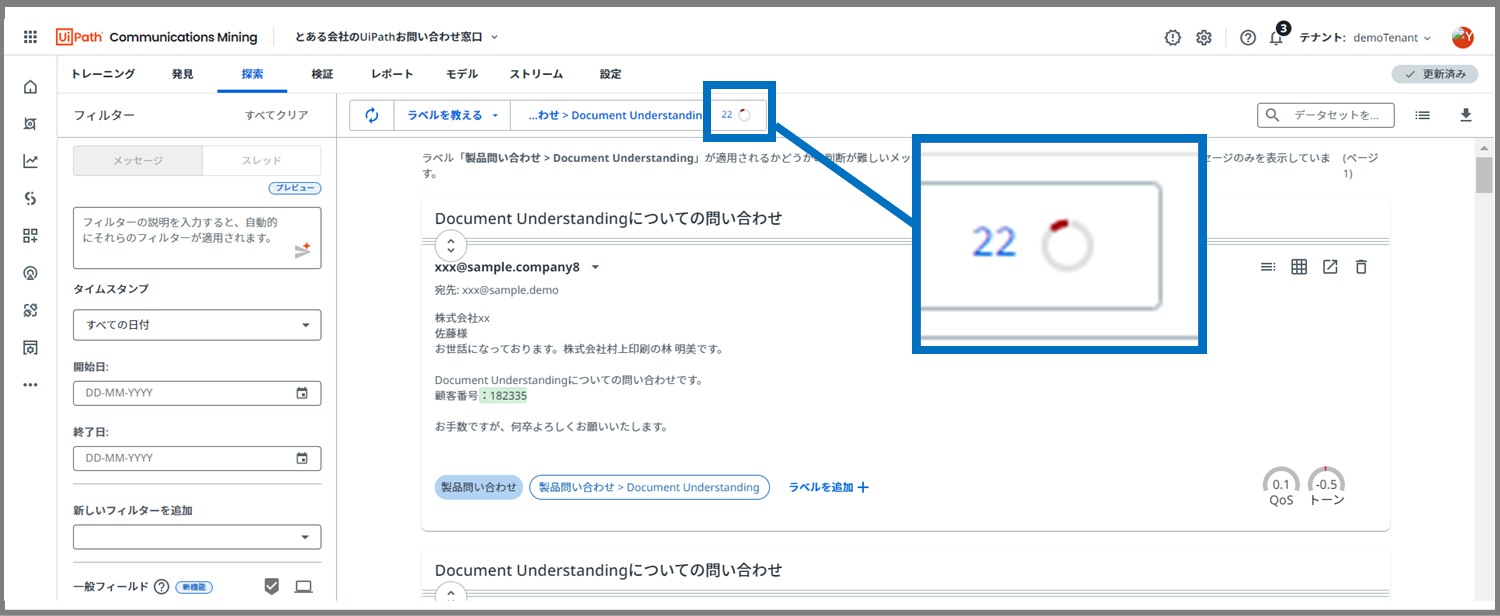Open the すべての日付 timestamp dropdown
1500x616 pixels.
(x=197, y=325)
